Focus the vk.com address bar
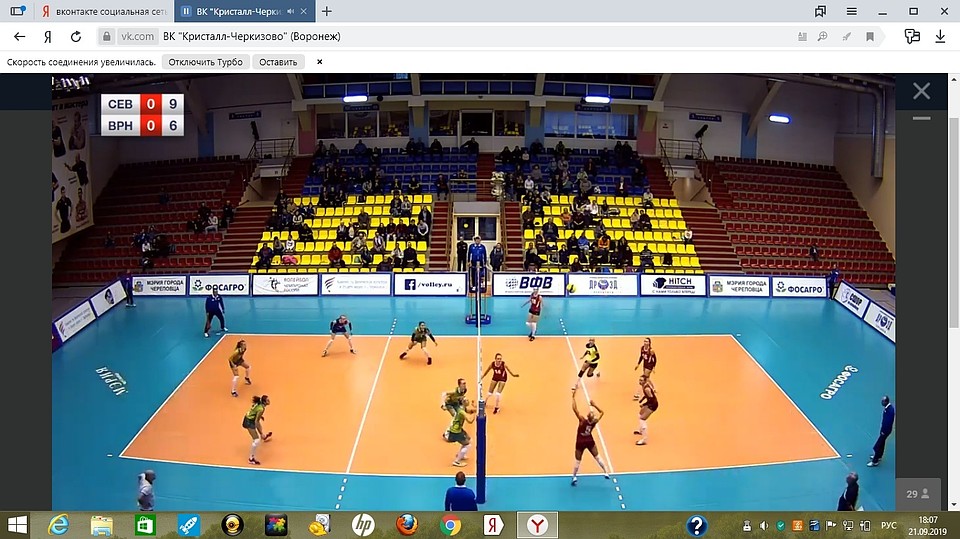This screenshot has height=539, width=960. point(138,37)
